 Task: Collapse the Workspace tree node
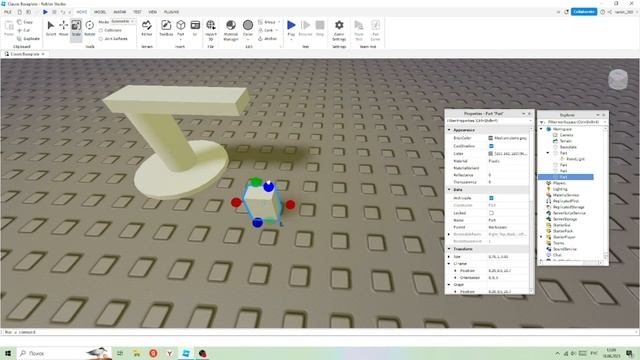[x=542, y=129]
